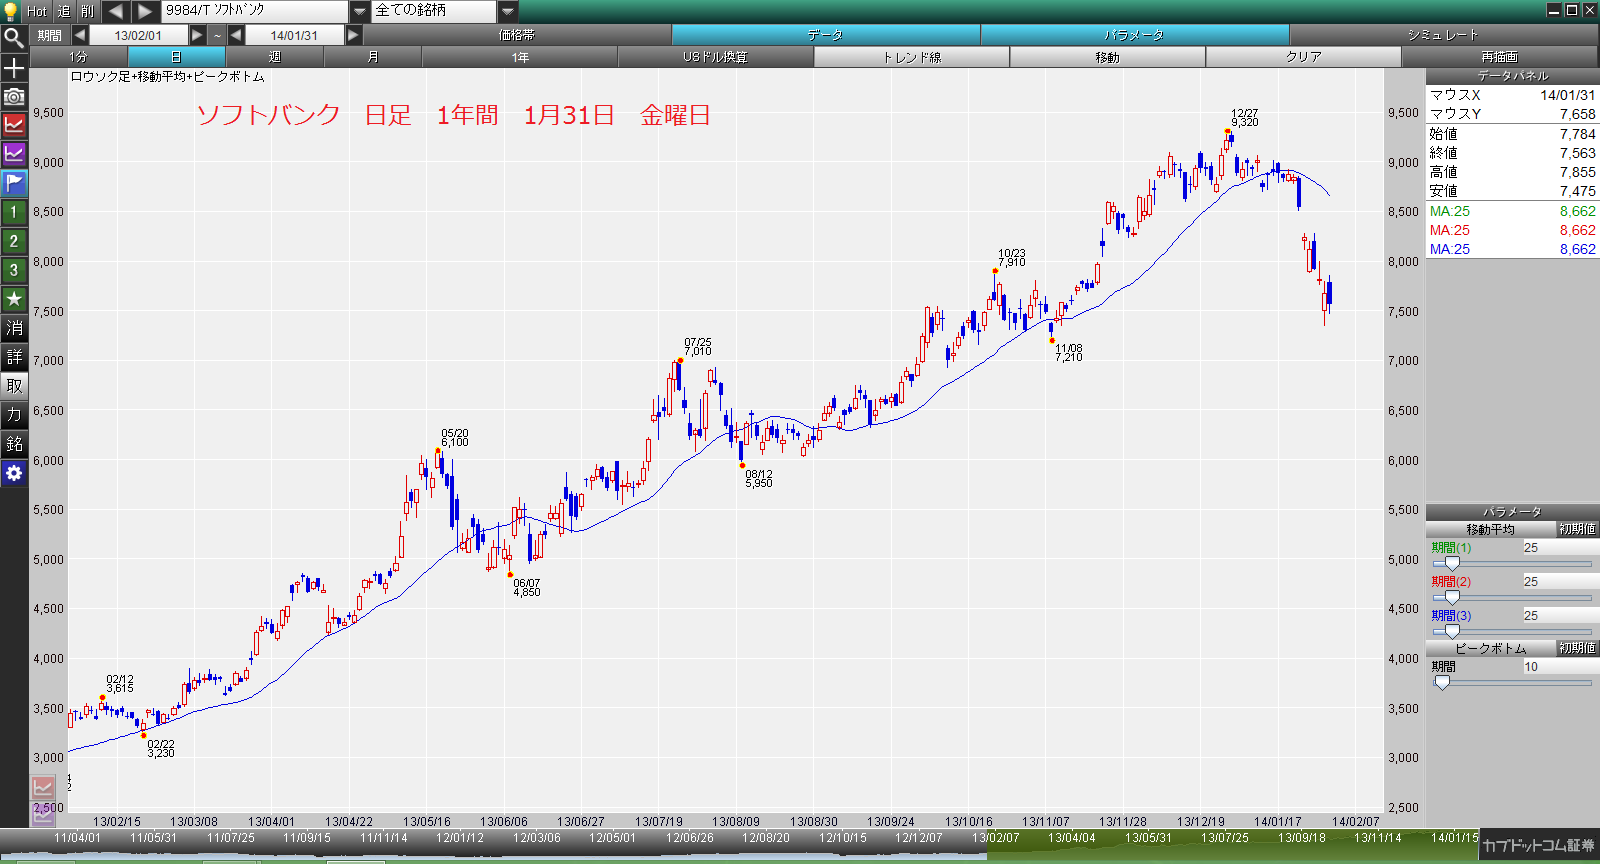Select the 月 monthly timeframe

pyautogui.click(x=373, y=57)
